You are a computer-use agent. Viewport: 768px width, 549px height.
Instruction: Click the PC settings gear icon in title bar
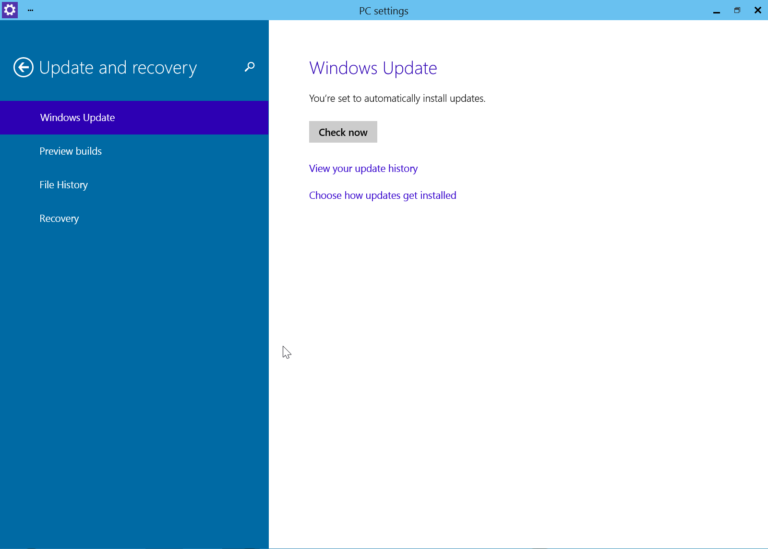9,10
